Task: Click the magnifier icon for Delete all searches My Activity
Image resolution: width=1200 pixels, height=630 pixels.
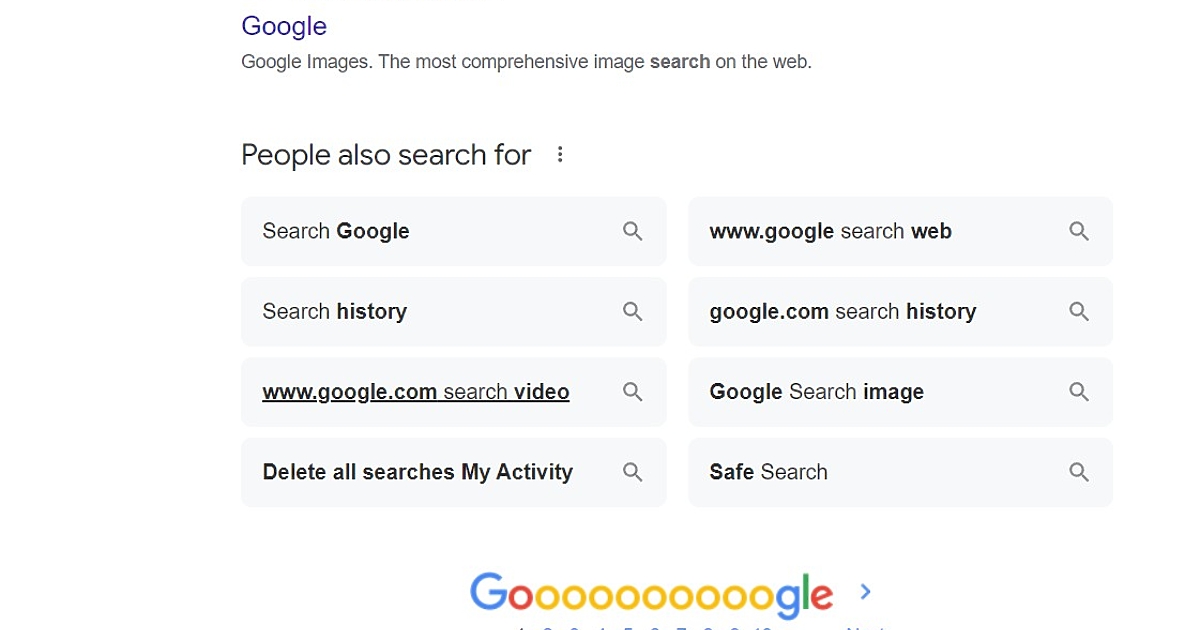Action: (633, 471)
